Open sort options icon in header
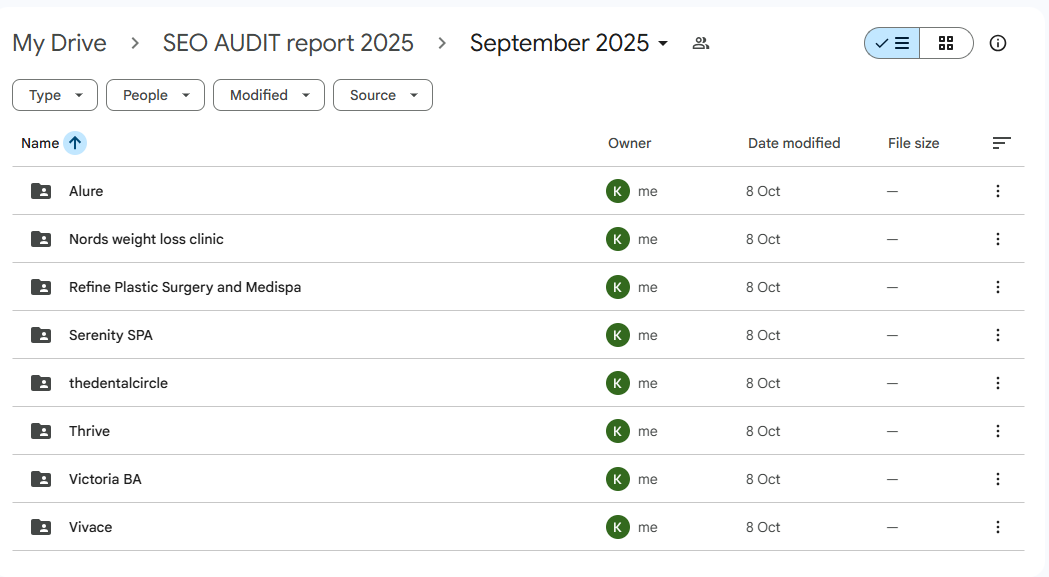Screen dimensions: 1049x577 1001,143
